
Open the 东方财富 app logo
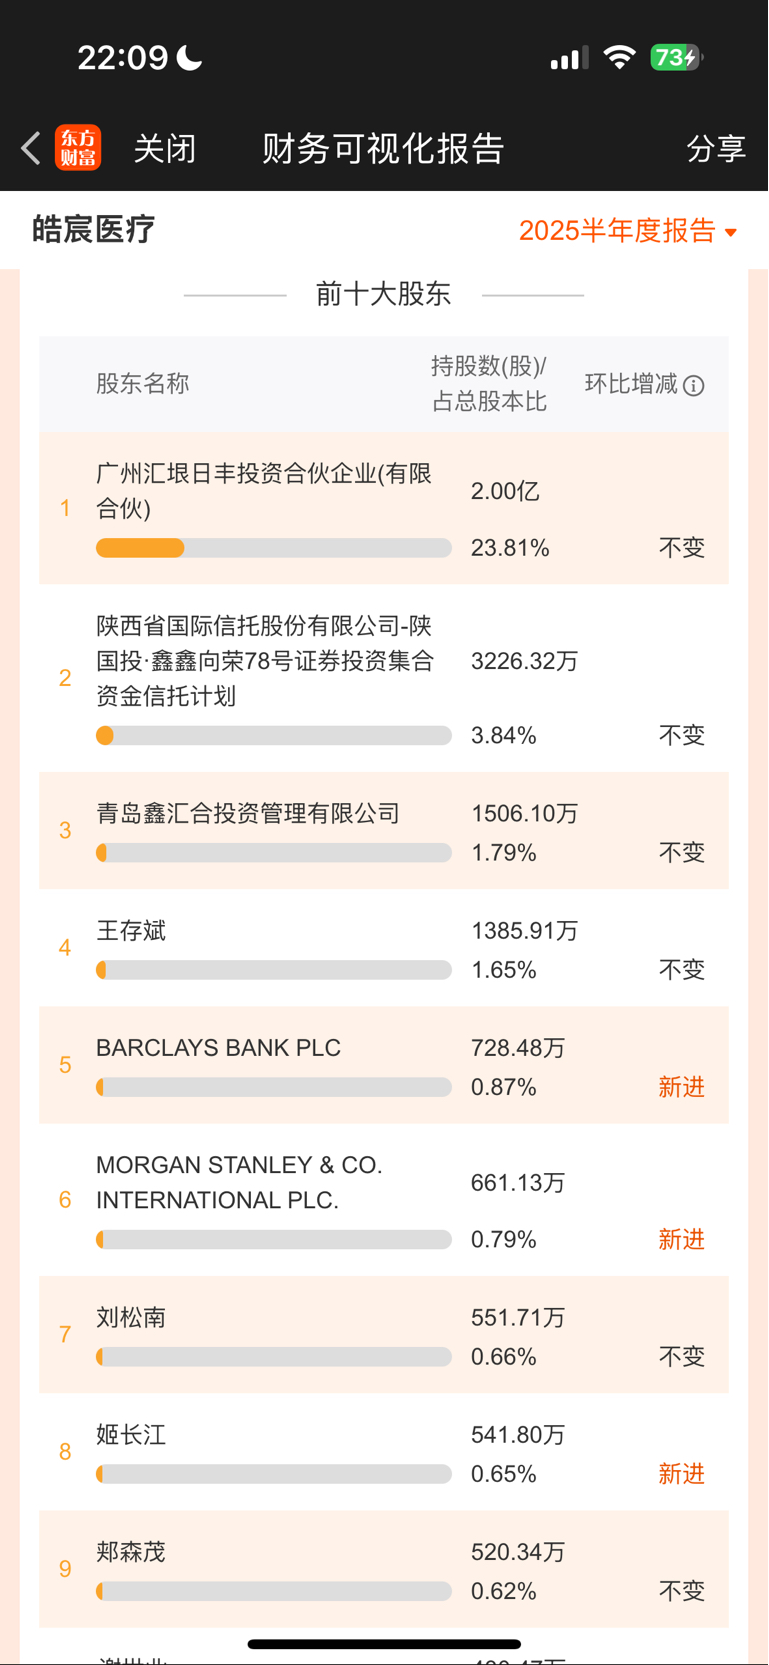pyautogui.click(x=78, y=148)
